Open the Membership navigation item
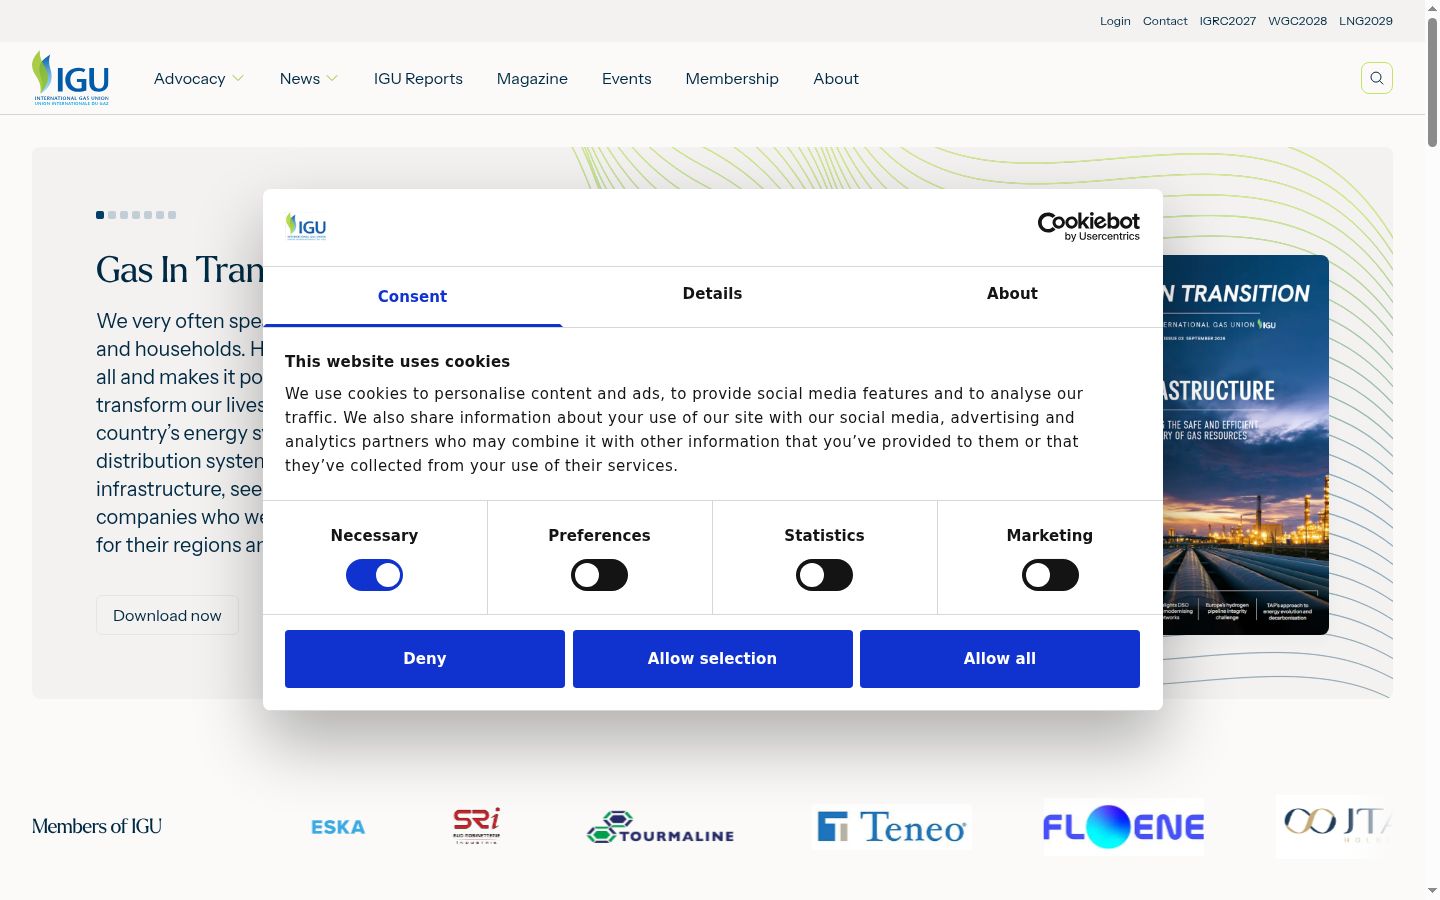Viewport: 1440px width, 900px height. point(732,79)
